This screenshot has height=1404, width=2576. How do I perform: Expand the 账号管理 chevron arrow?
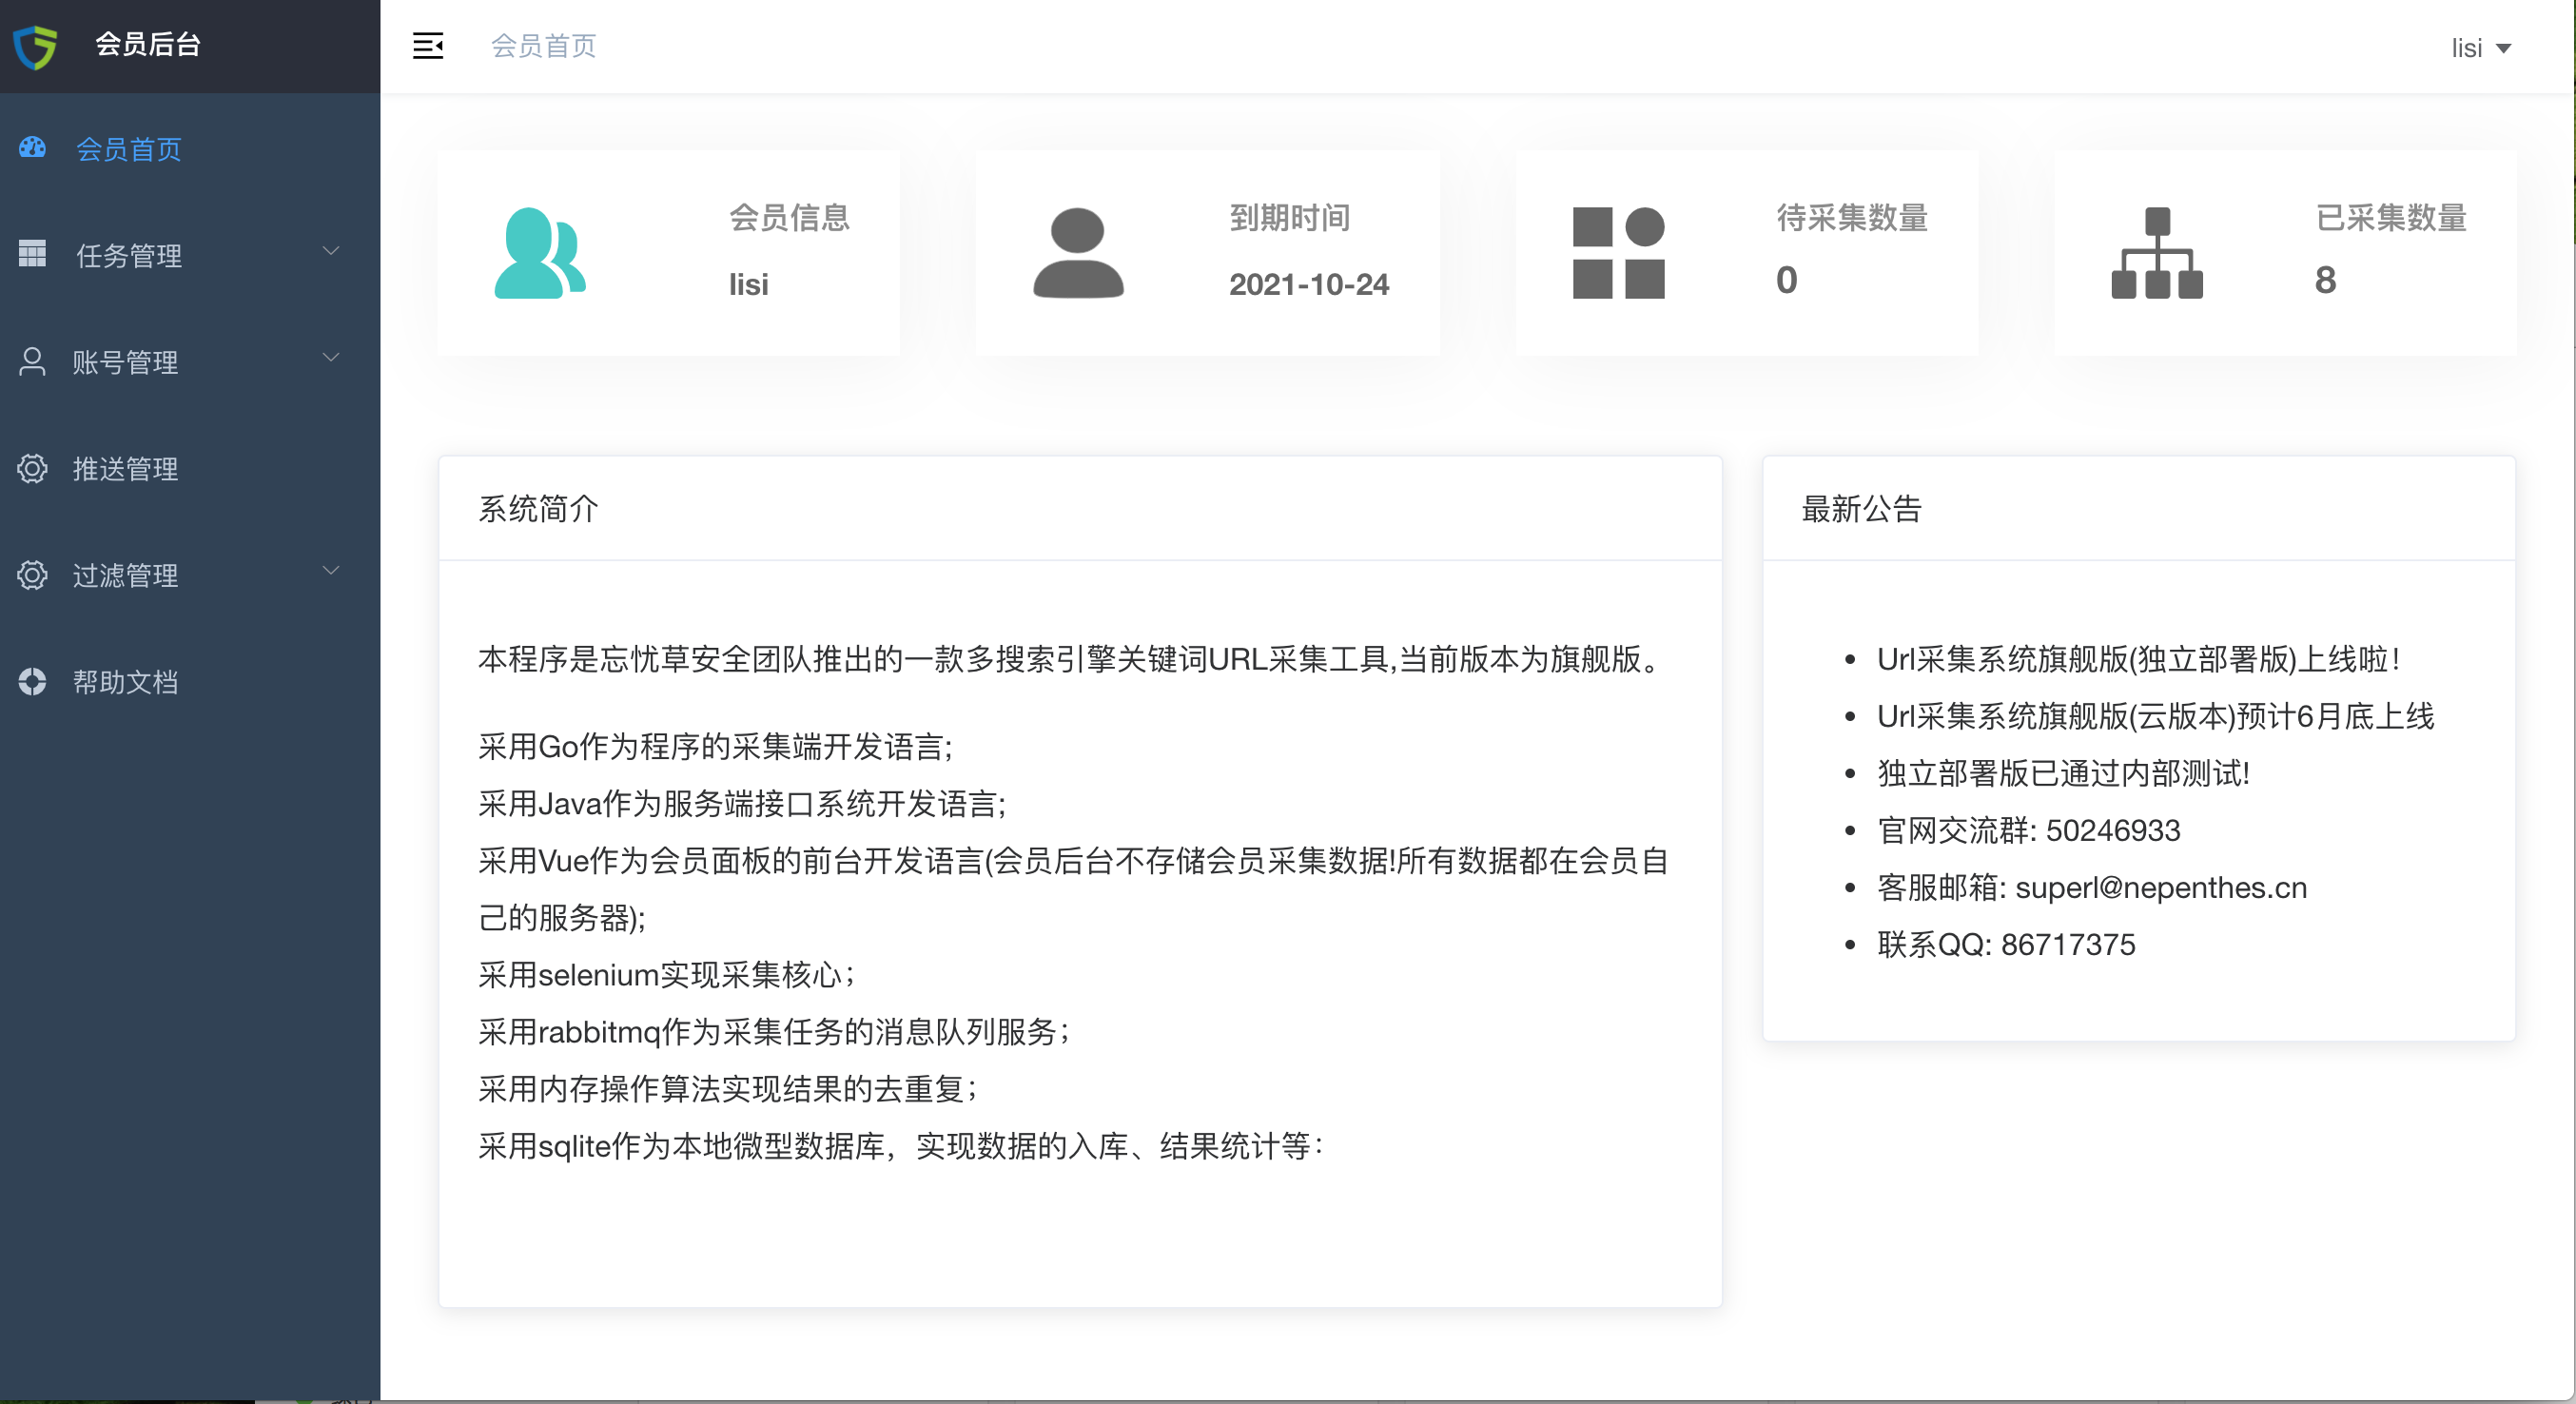point(331,357)
